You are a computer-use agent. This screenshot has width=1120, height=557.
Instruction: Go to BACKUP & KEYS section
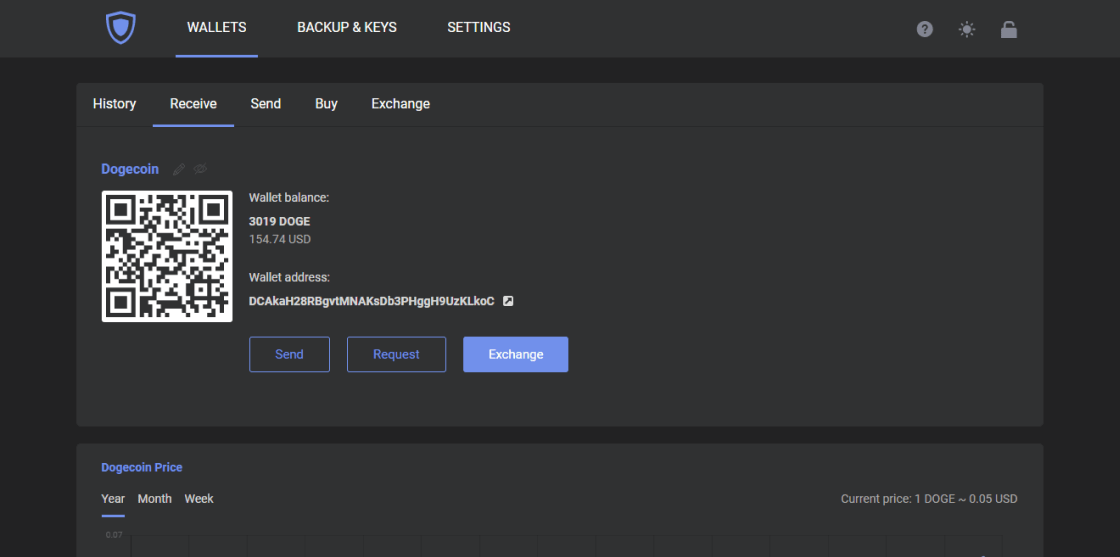point(347,28)
